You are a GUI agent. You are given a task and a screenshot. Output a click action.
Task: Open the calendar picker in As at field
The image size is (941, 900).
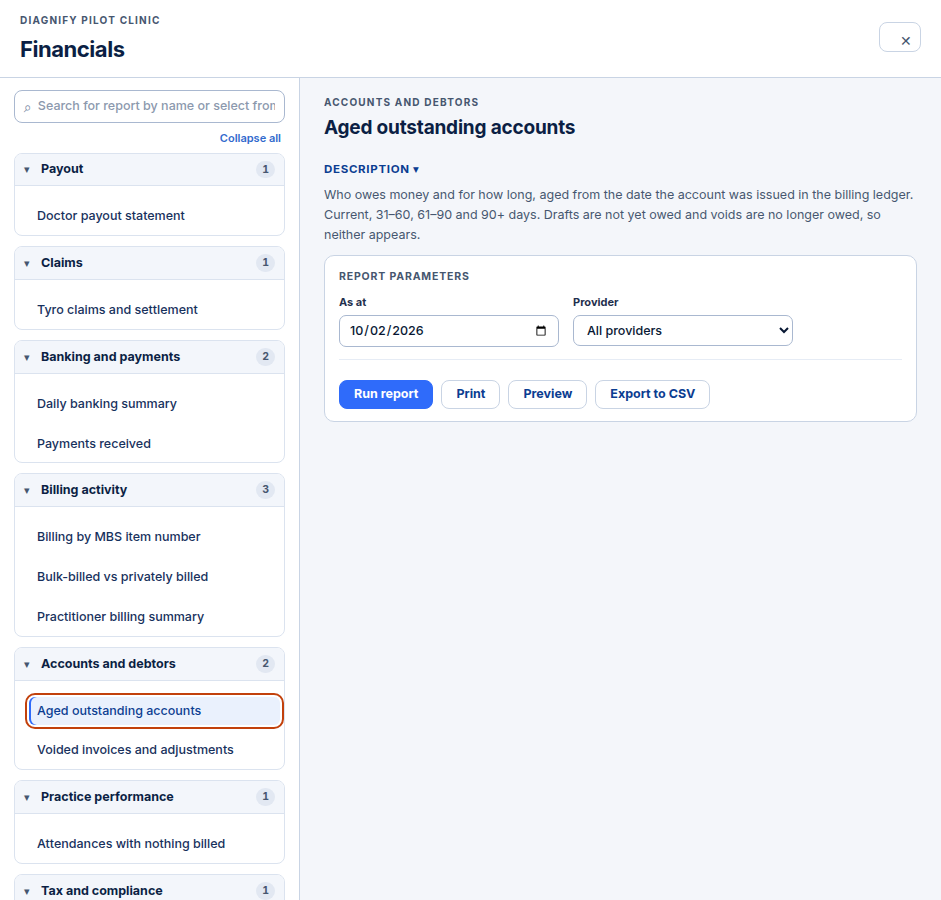[541, 331]
